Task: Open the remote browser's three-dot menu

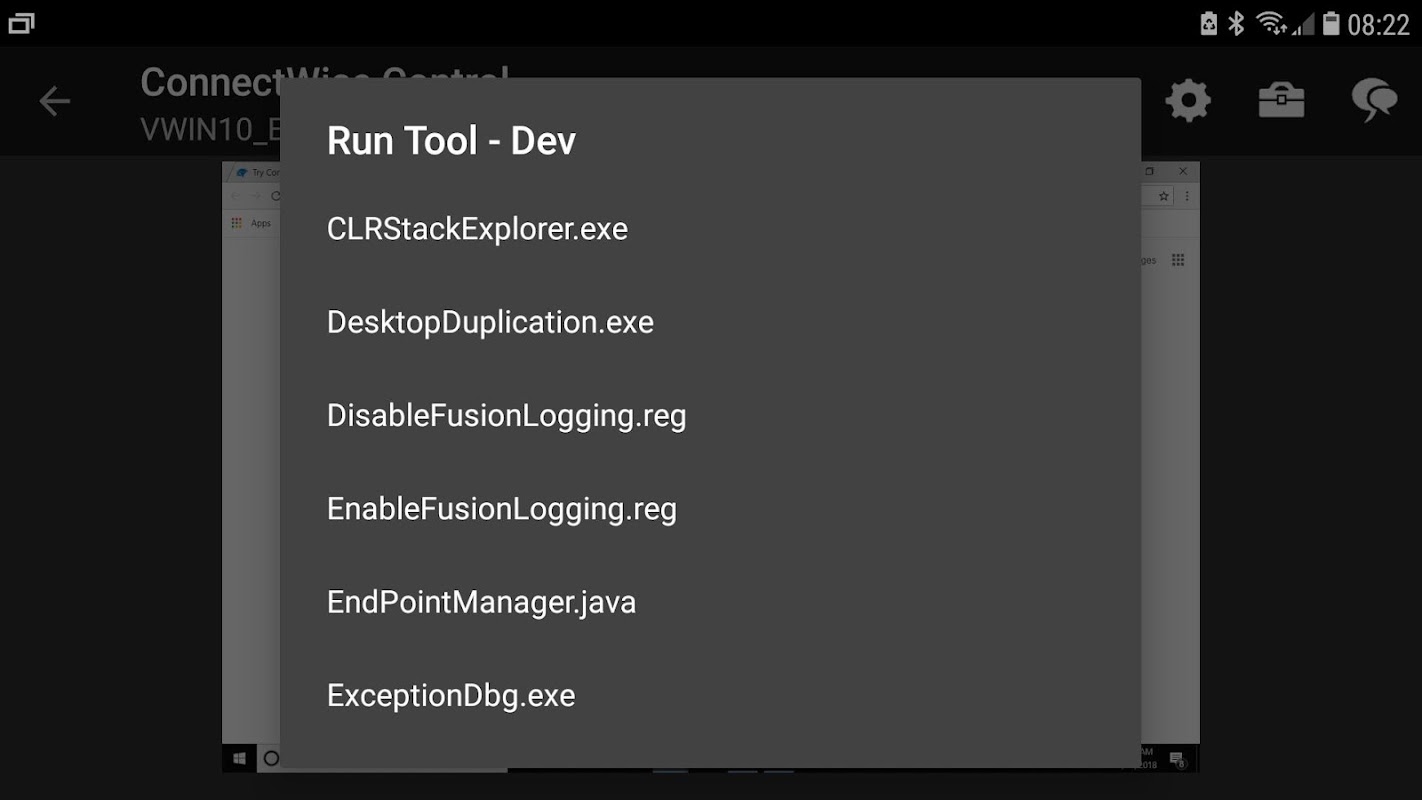Action: (1187, 197)
